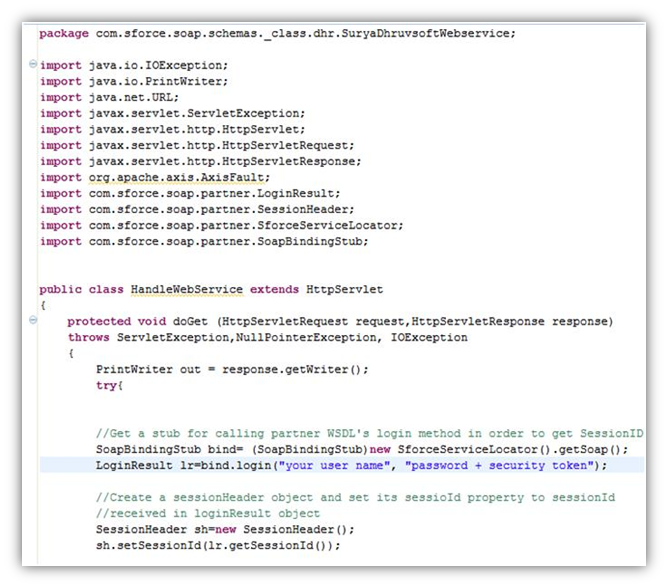The width and height of the screenshot is (668, 588).
Task: Select the HandleWebService class name
Action: pyautogui.click(x=187, y=289)
